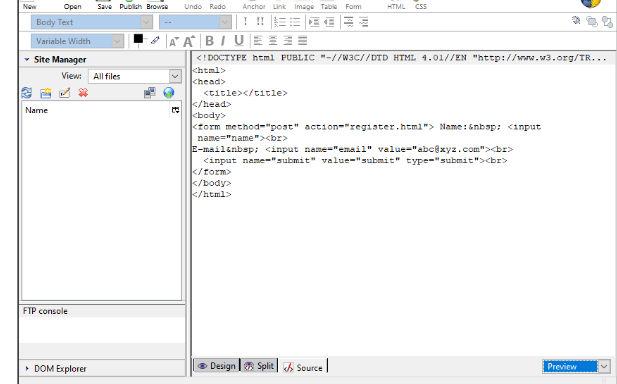Click the Link toolbar button
The height and width of the screenshot is (384, 617).
pos(279,6)
